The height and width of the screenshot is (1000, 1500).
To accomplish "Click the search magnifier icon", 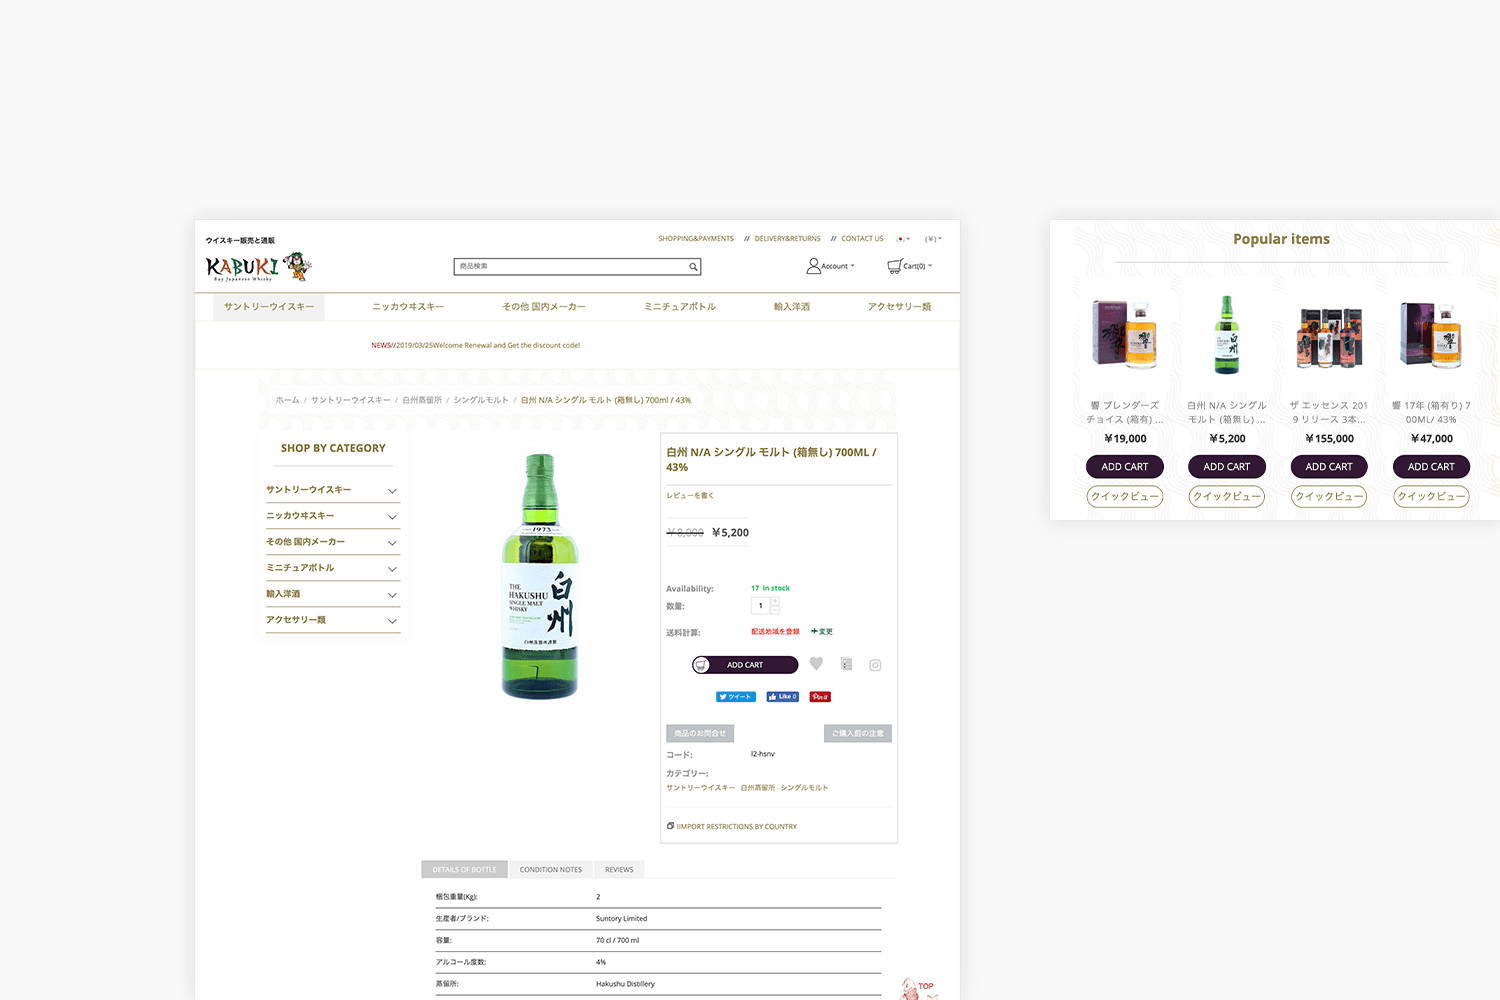I will 692,267.
